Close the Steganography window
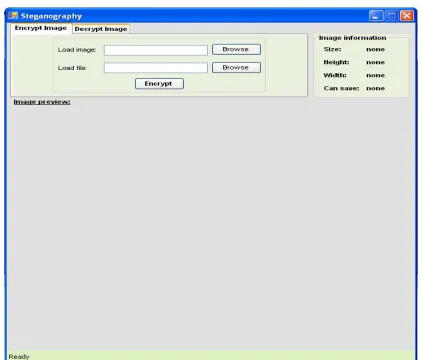 [407, 16]
